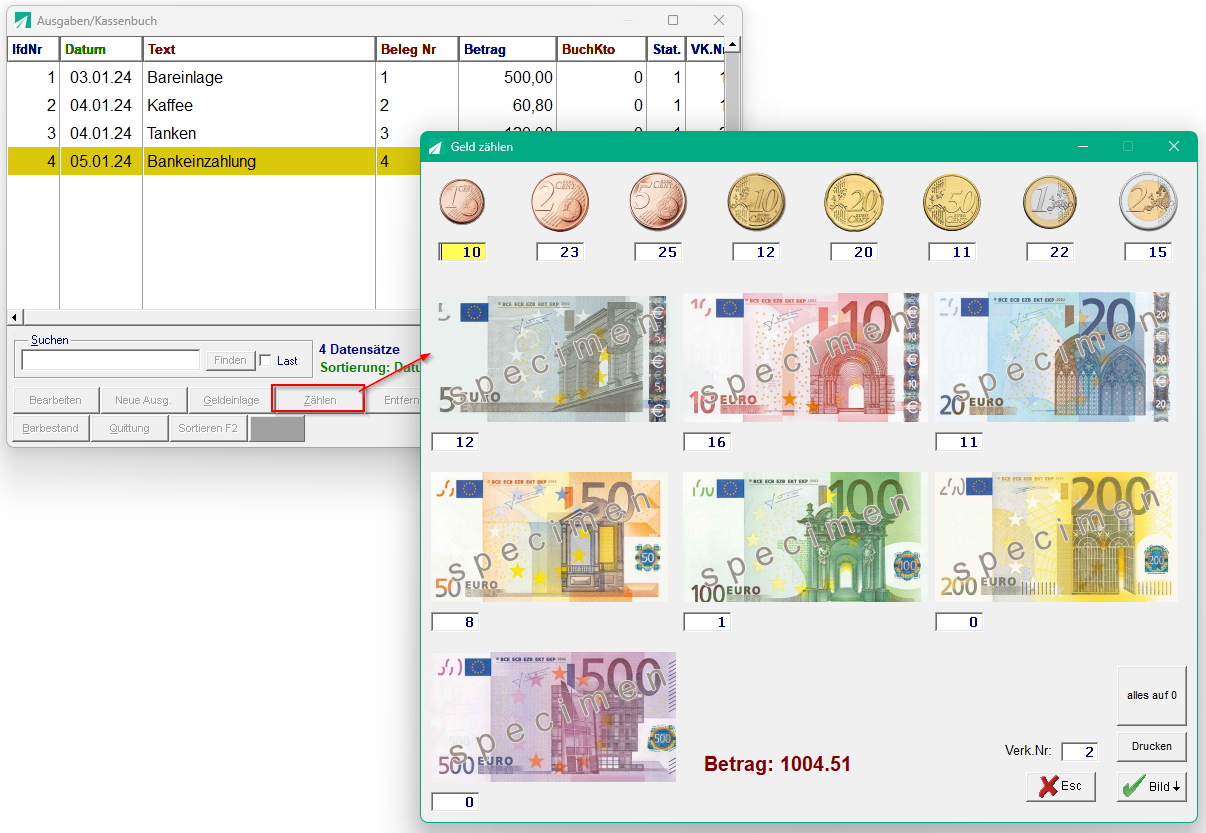Click the 2 cent coin image

pos(560,201)
